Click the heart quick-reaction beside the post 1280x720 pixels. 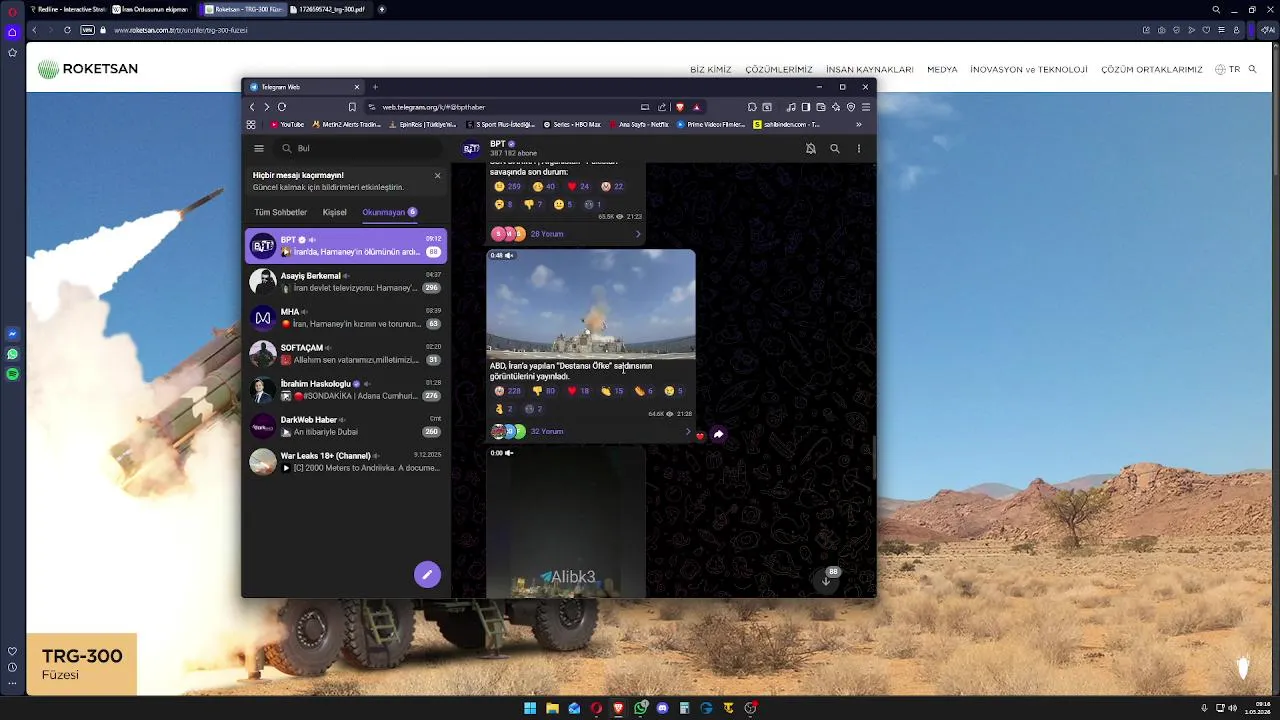(700, 435)
